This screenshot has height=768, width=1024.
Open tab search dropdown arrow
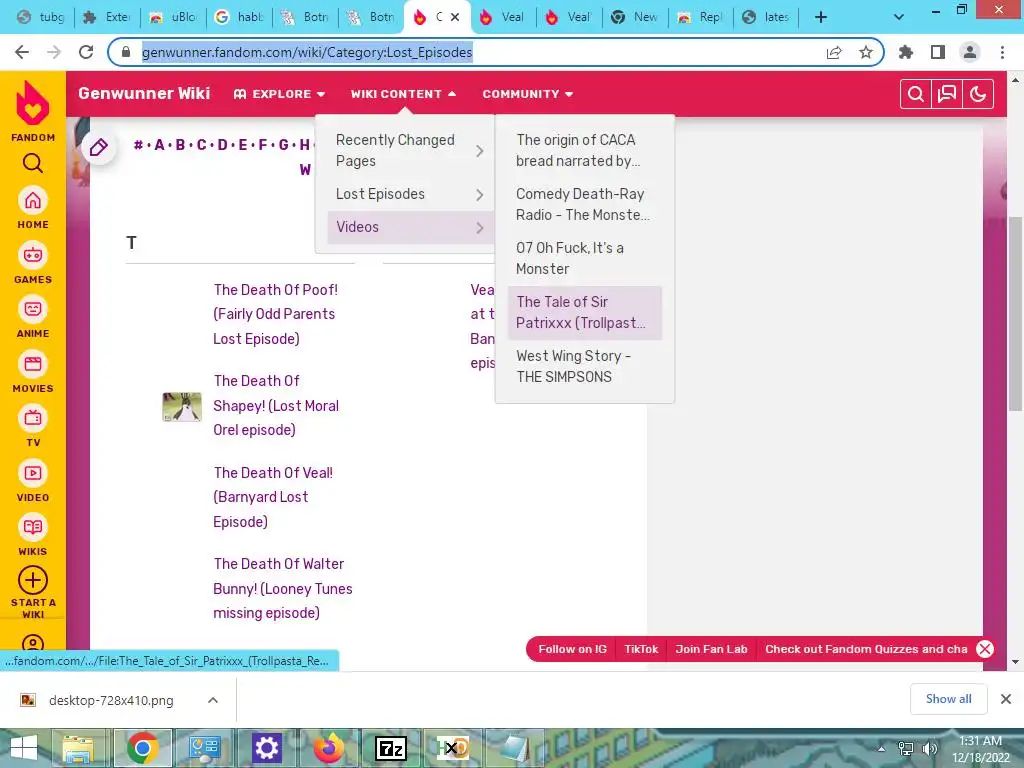(x=899, y=17)
